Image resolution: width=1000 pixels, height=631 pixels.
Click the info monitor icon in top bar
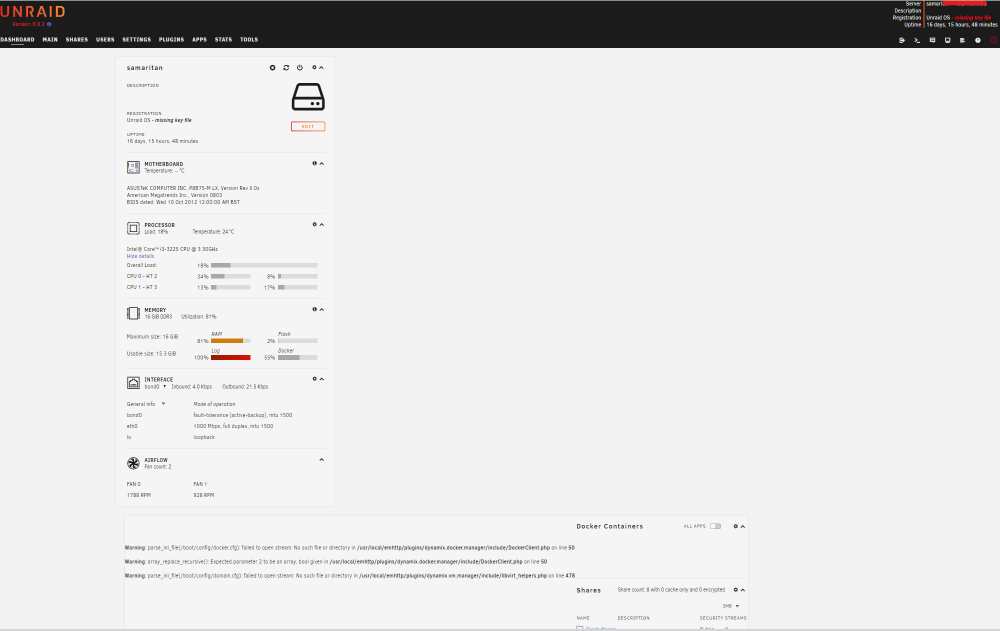(948, 40)
